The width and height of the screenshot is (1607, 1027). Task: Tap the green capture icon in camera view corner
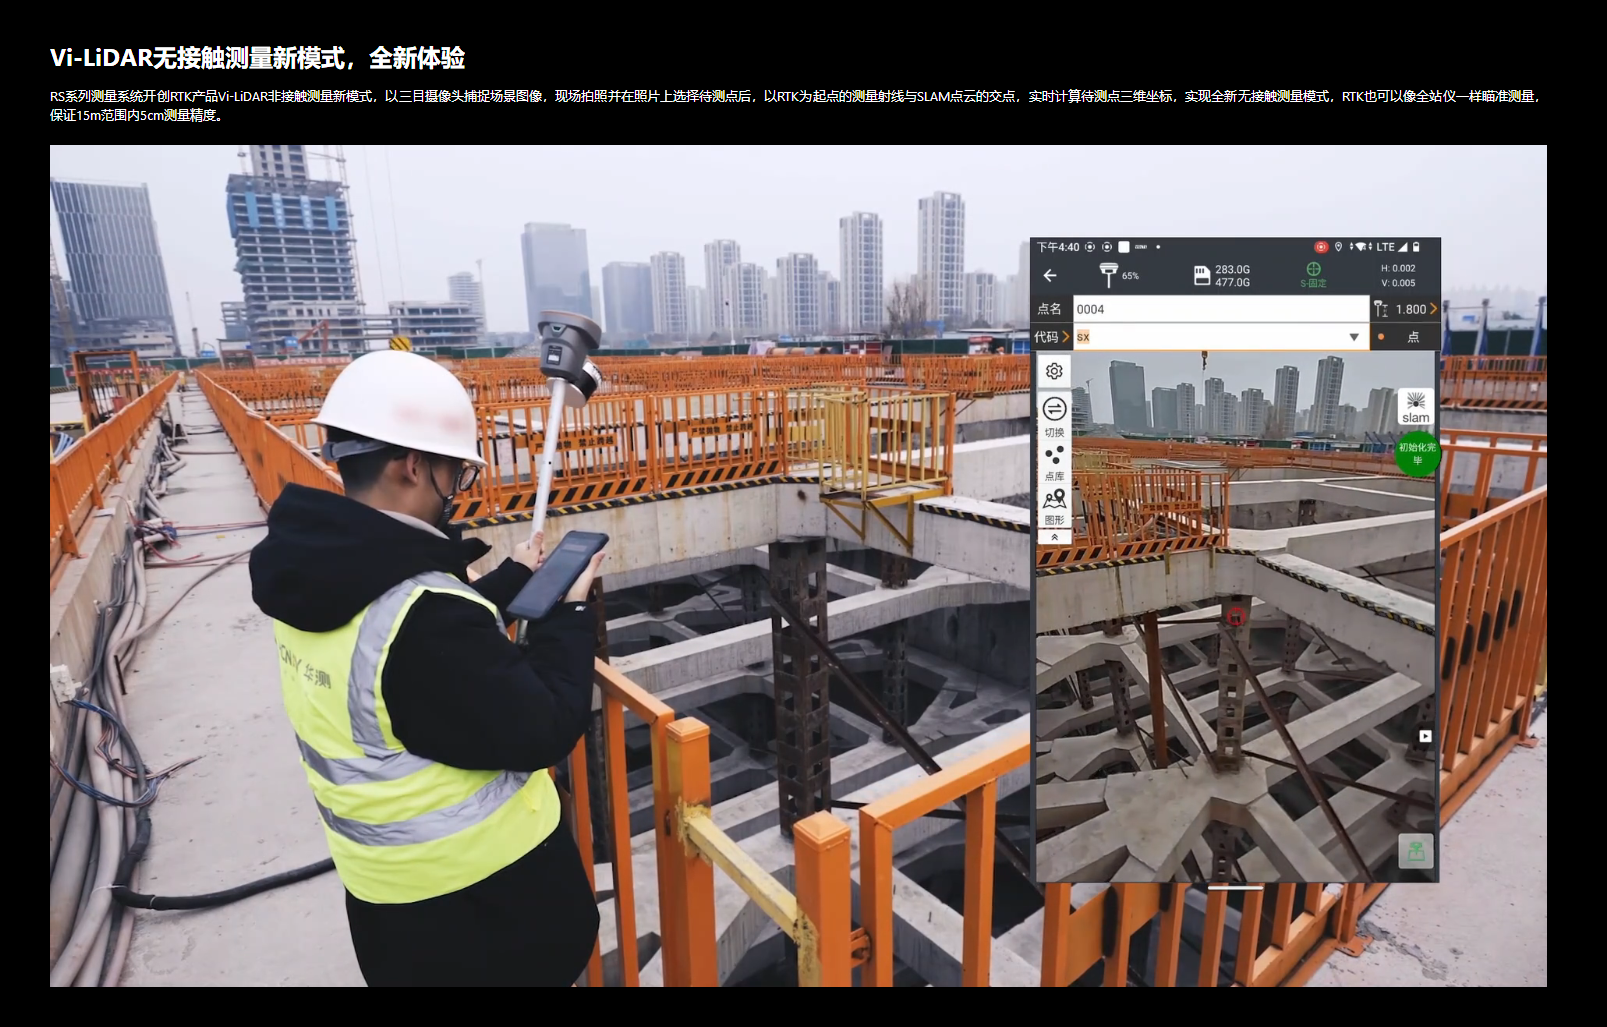pos(1417,851)
